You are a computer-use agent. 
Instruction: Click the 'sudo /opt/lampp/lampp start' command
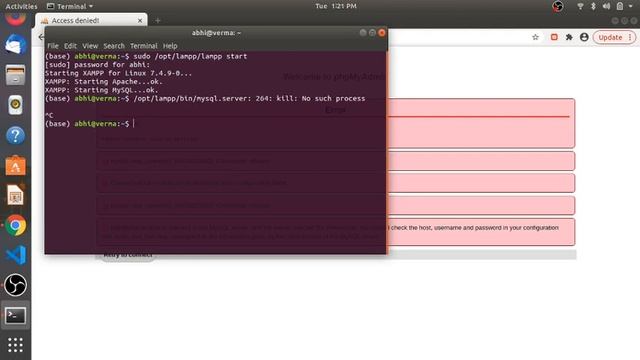[190, 56]
